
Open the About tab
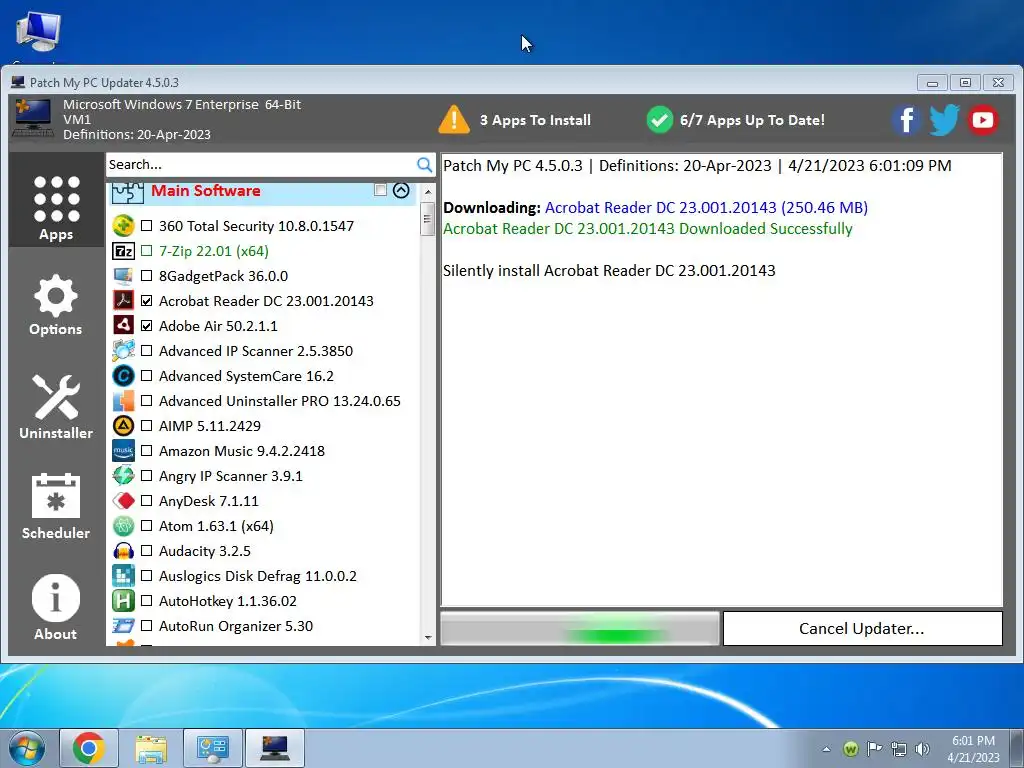point(56,608)
